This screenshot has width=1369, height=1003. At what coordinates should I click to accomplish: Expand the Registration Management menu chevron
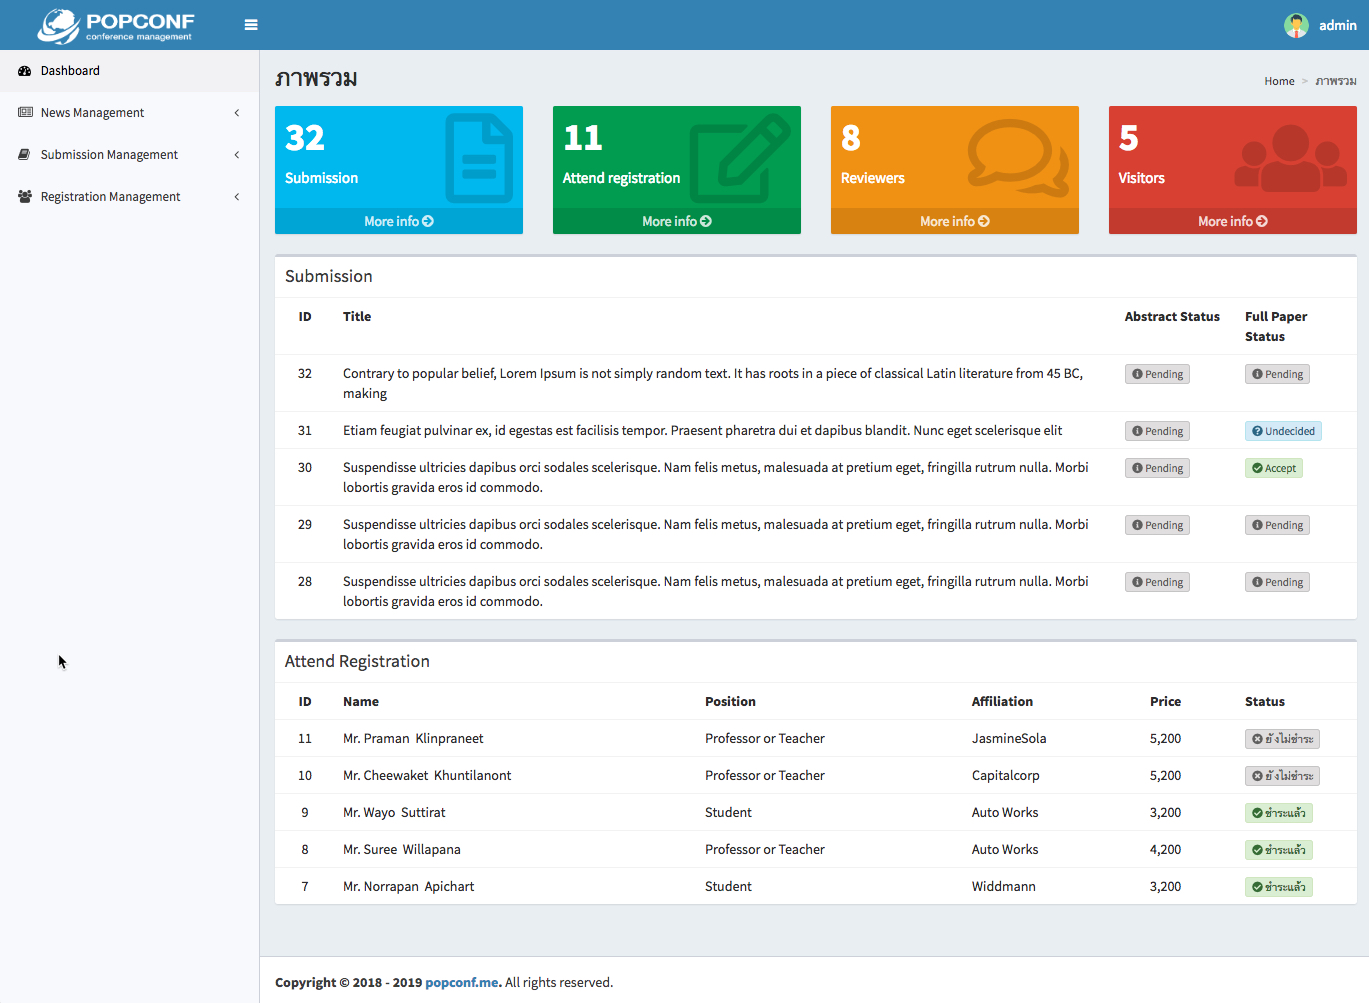pyautogui.click(x=237, y=197)
